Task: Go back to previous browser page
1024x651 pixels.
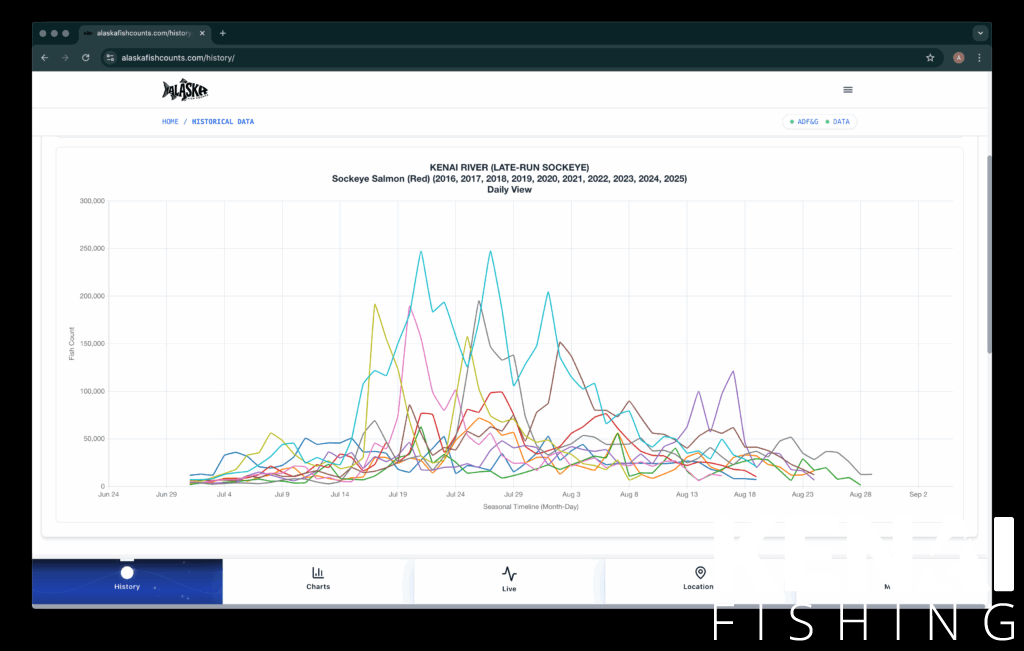Action: [44, 58]
